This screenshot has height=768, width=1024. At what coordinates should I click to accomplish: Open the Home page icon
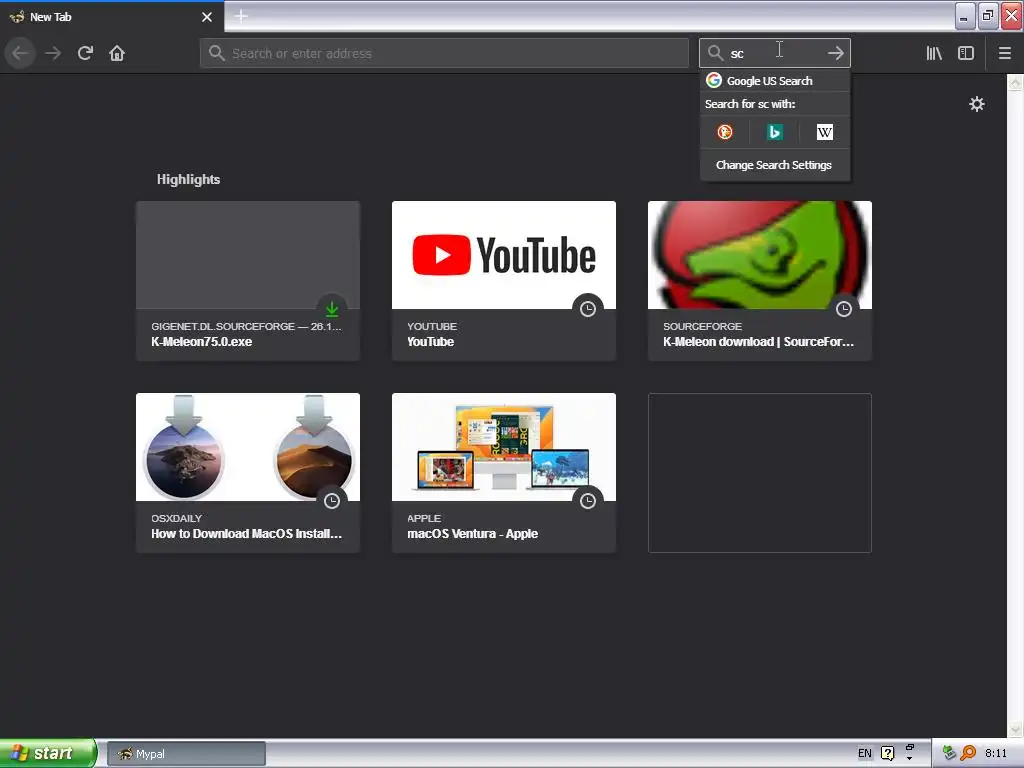117,53
